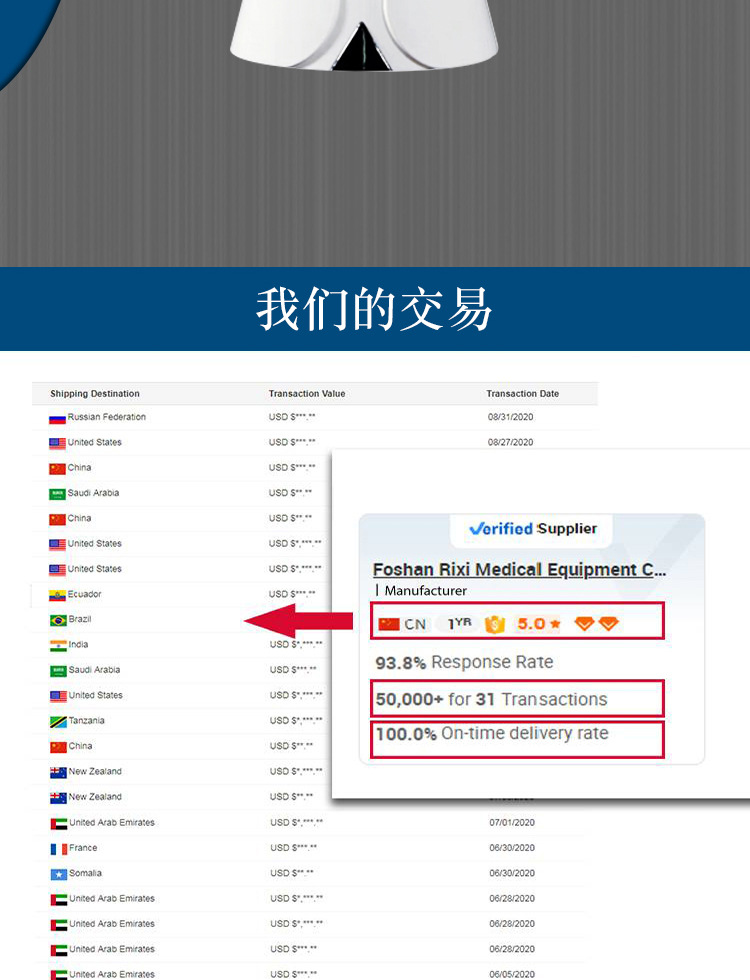The image size is (750, 980).
Task: Click the Russian Federation destination text
Action: (106, 417)
